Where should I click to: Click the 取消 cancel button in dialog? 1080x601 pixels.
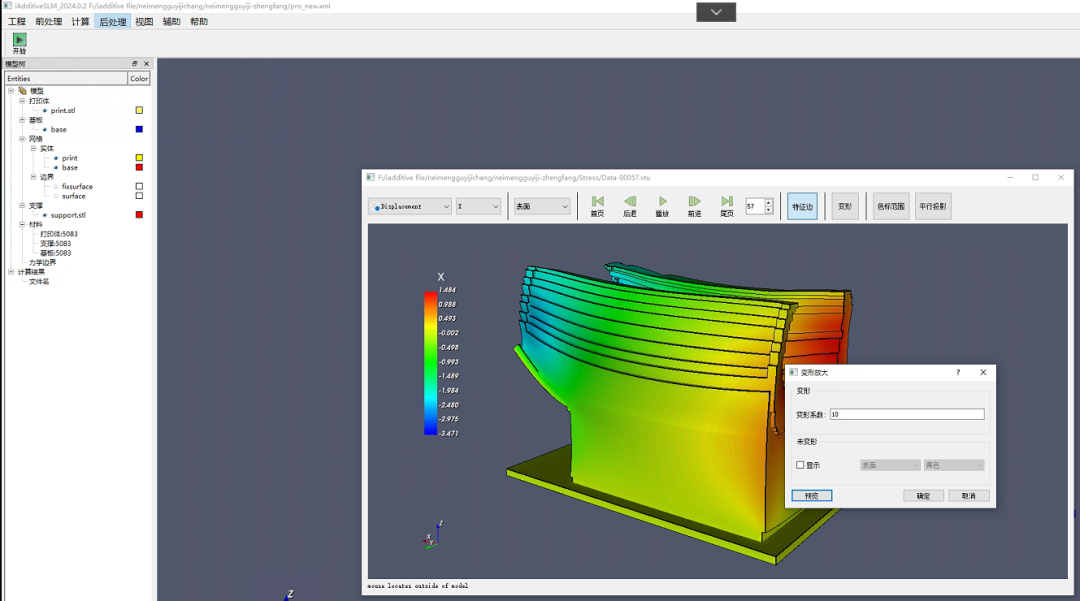coord(968,496)
